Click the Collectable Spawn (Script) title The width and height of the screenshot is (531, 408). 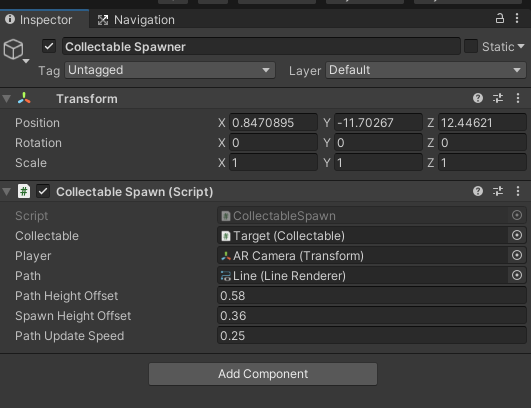[134, 192]
